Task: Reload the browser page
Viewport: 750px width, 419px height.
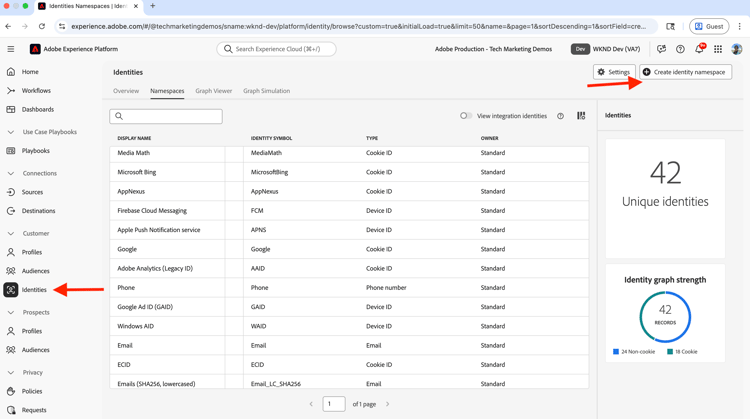Action: [42, 26]
